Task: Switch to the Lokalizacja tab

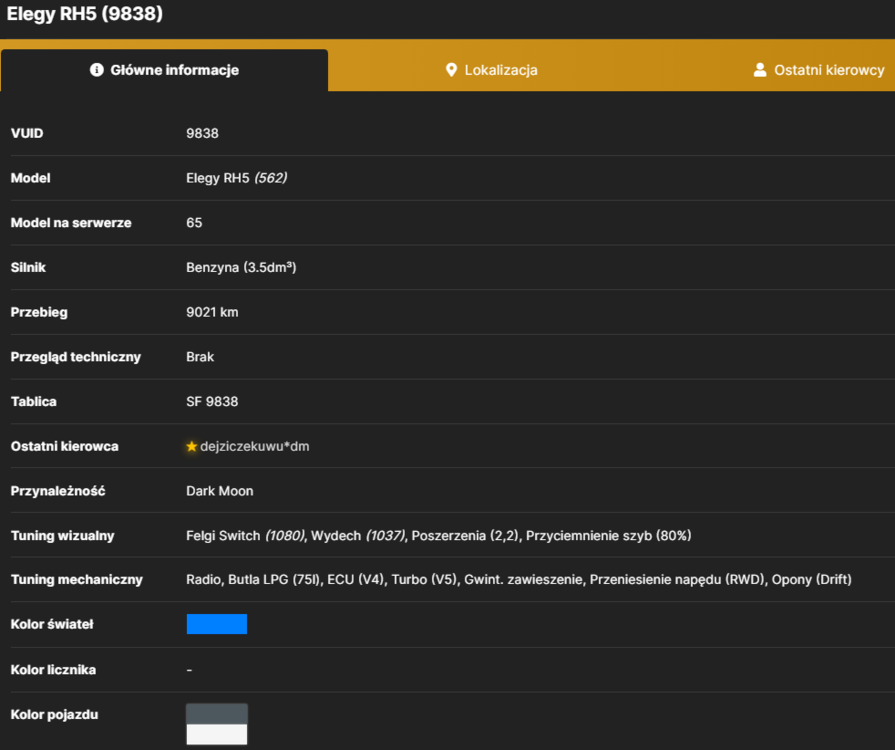Action: [491, 70]
